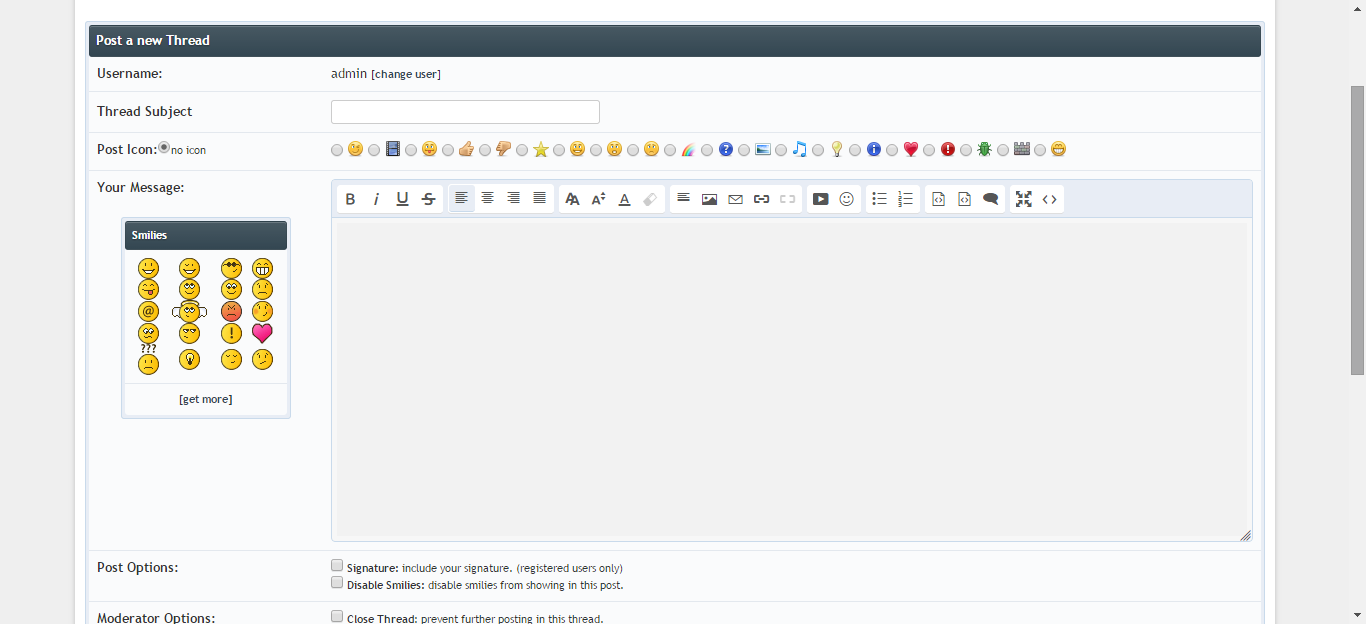Select radio button for the music note icon
The image size is (1366, 624).
coord(781,150)
